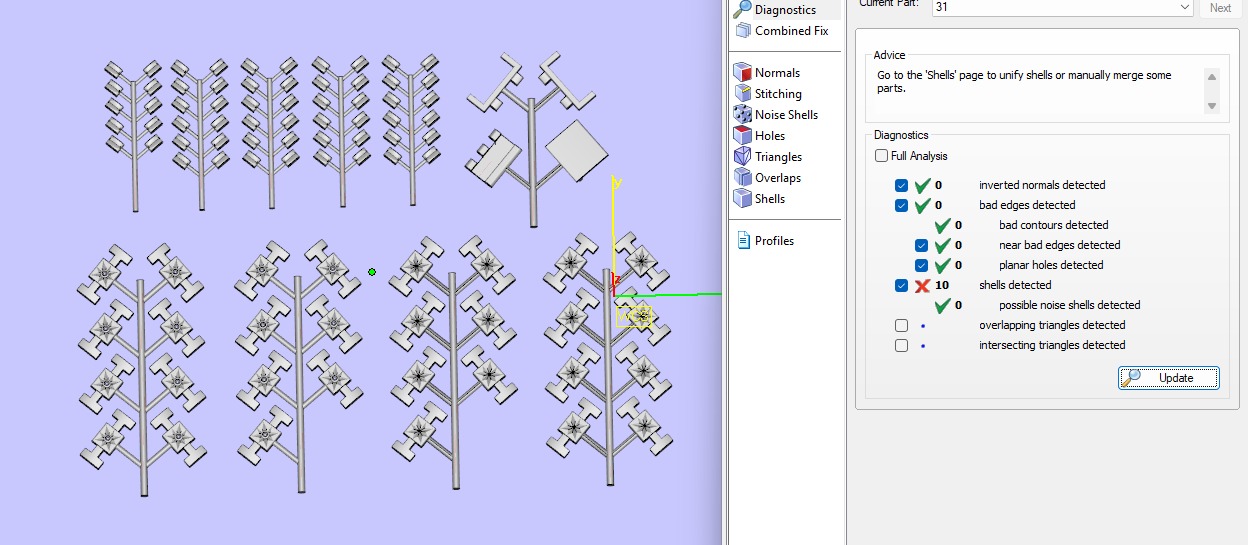Select the Stitching cube icon
1248x545 pixels.
743,93
